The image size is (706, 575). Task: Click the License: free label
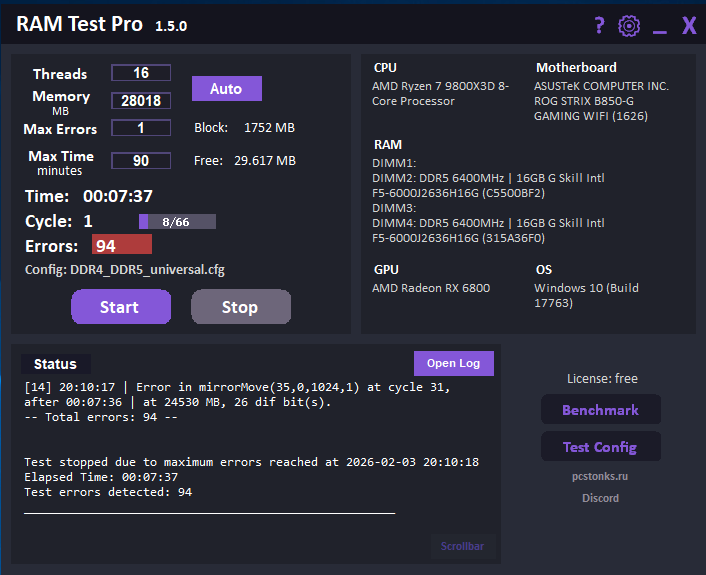point(602,379)
